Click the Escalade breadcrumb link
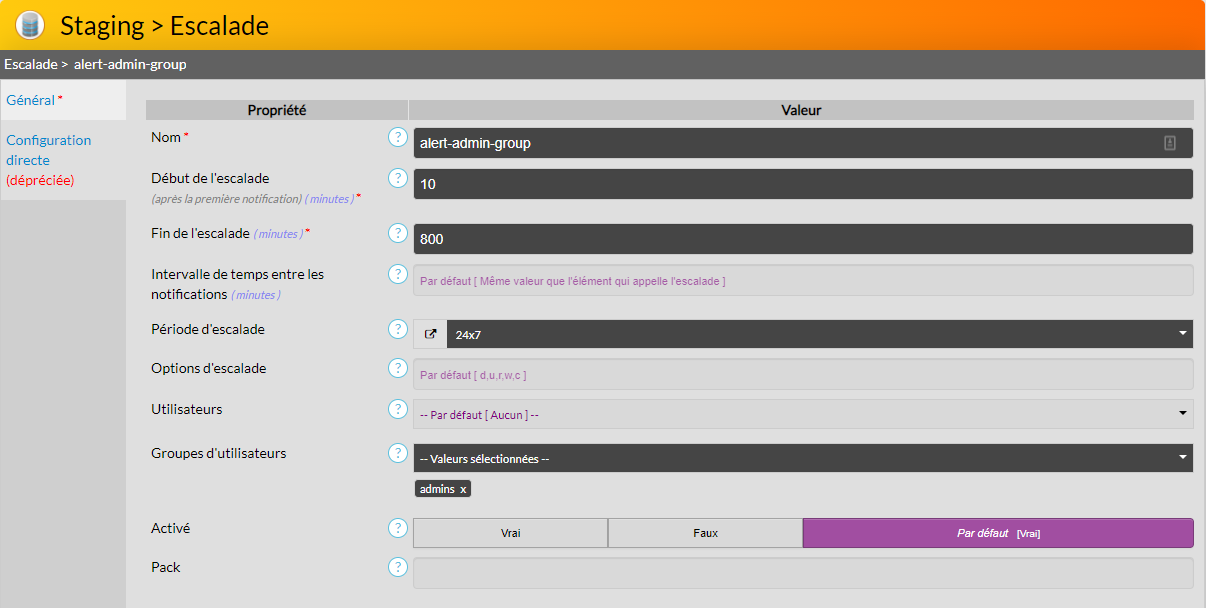 [29, 64]
